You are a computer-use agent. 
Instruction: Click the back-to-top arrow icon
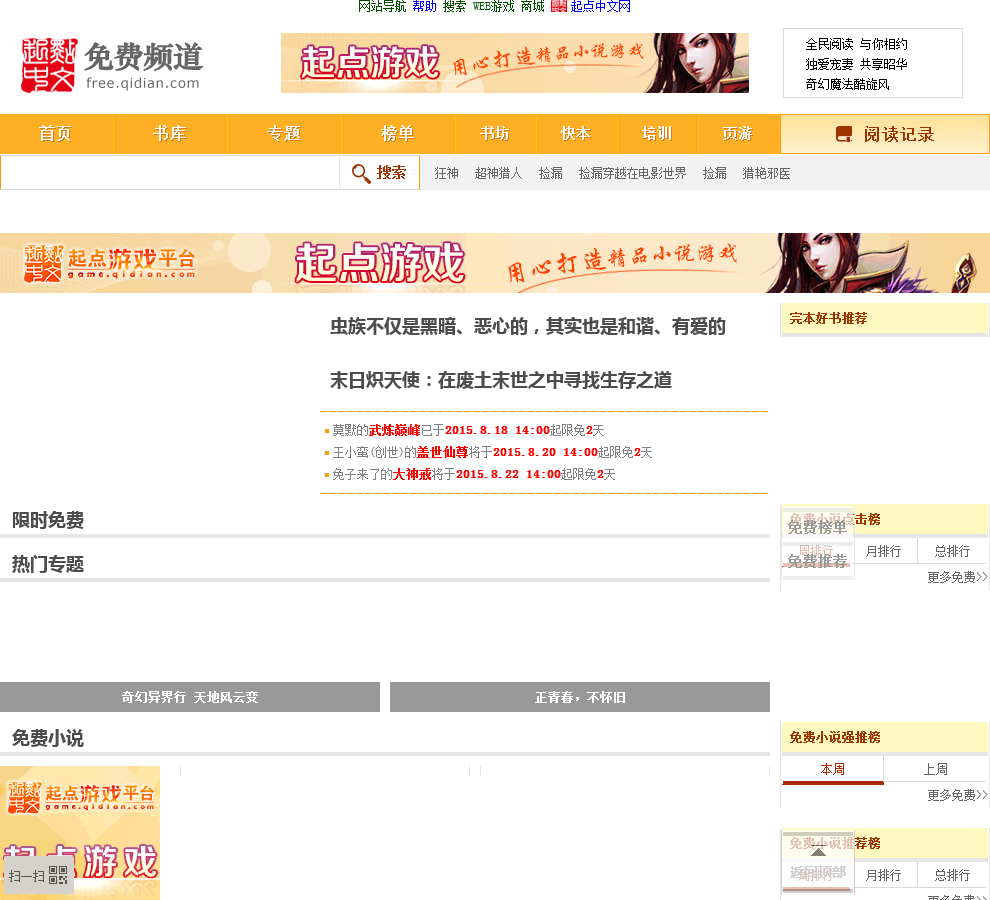coord(818,851)
